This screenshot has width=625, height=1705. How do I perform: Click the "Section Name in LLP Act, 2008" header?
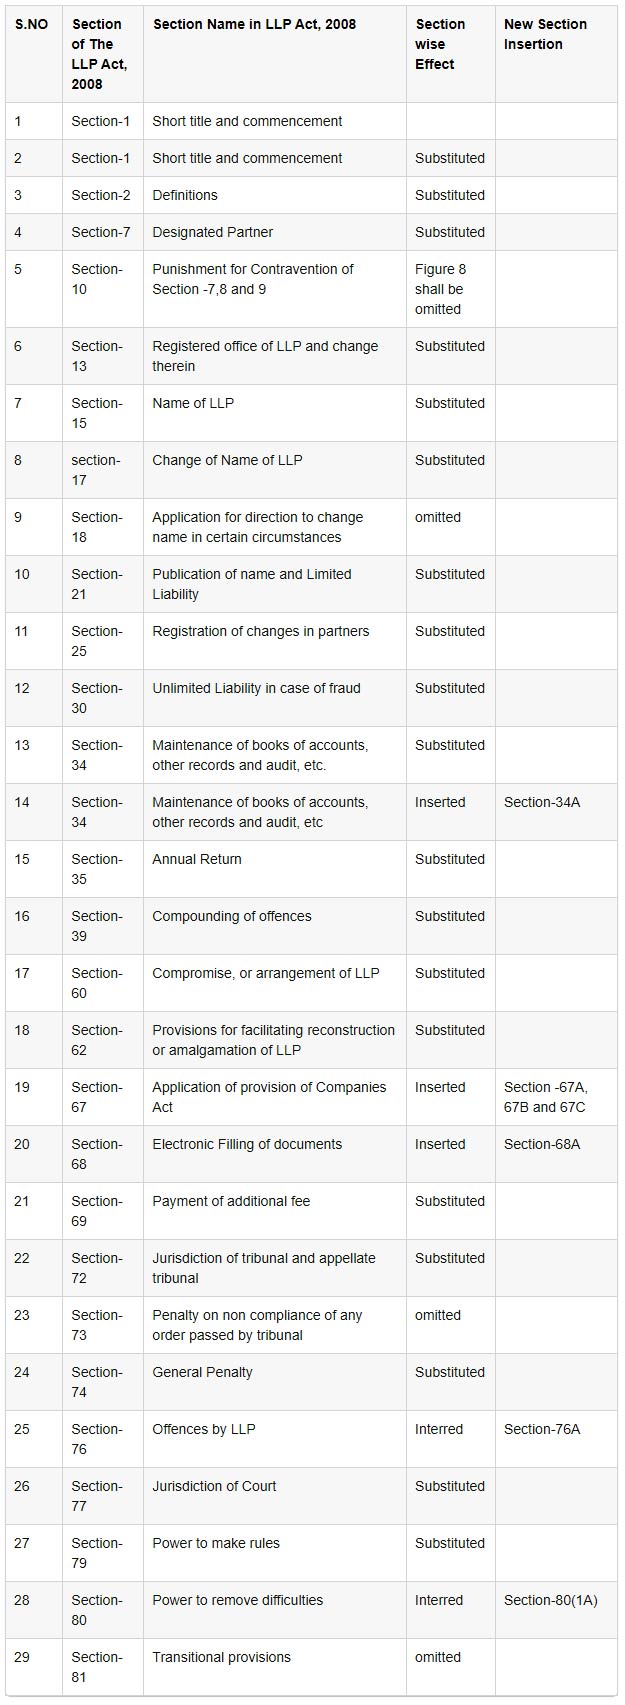(x=254, y=24)
